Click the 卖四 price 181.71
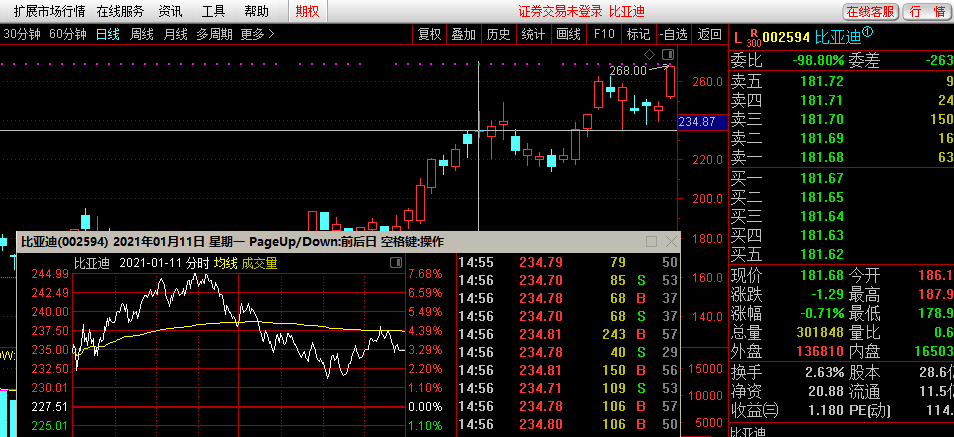This screenshot has height=437, width=954. pos(822,100)
